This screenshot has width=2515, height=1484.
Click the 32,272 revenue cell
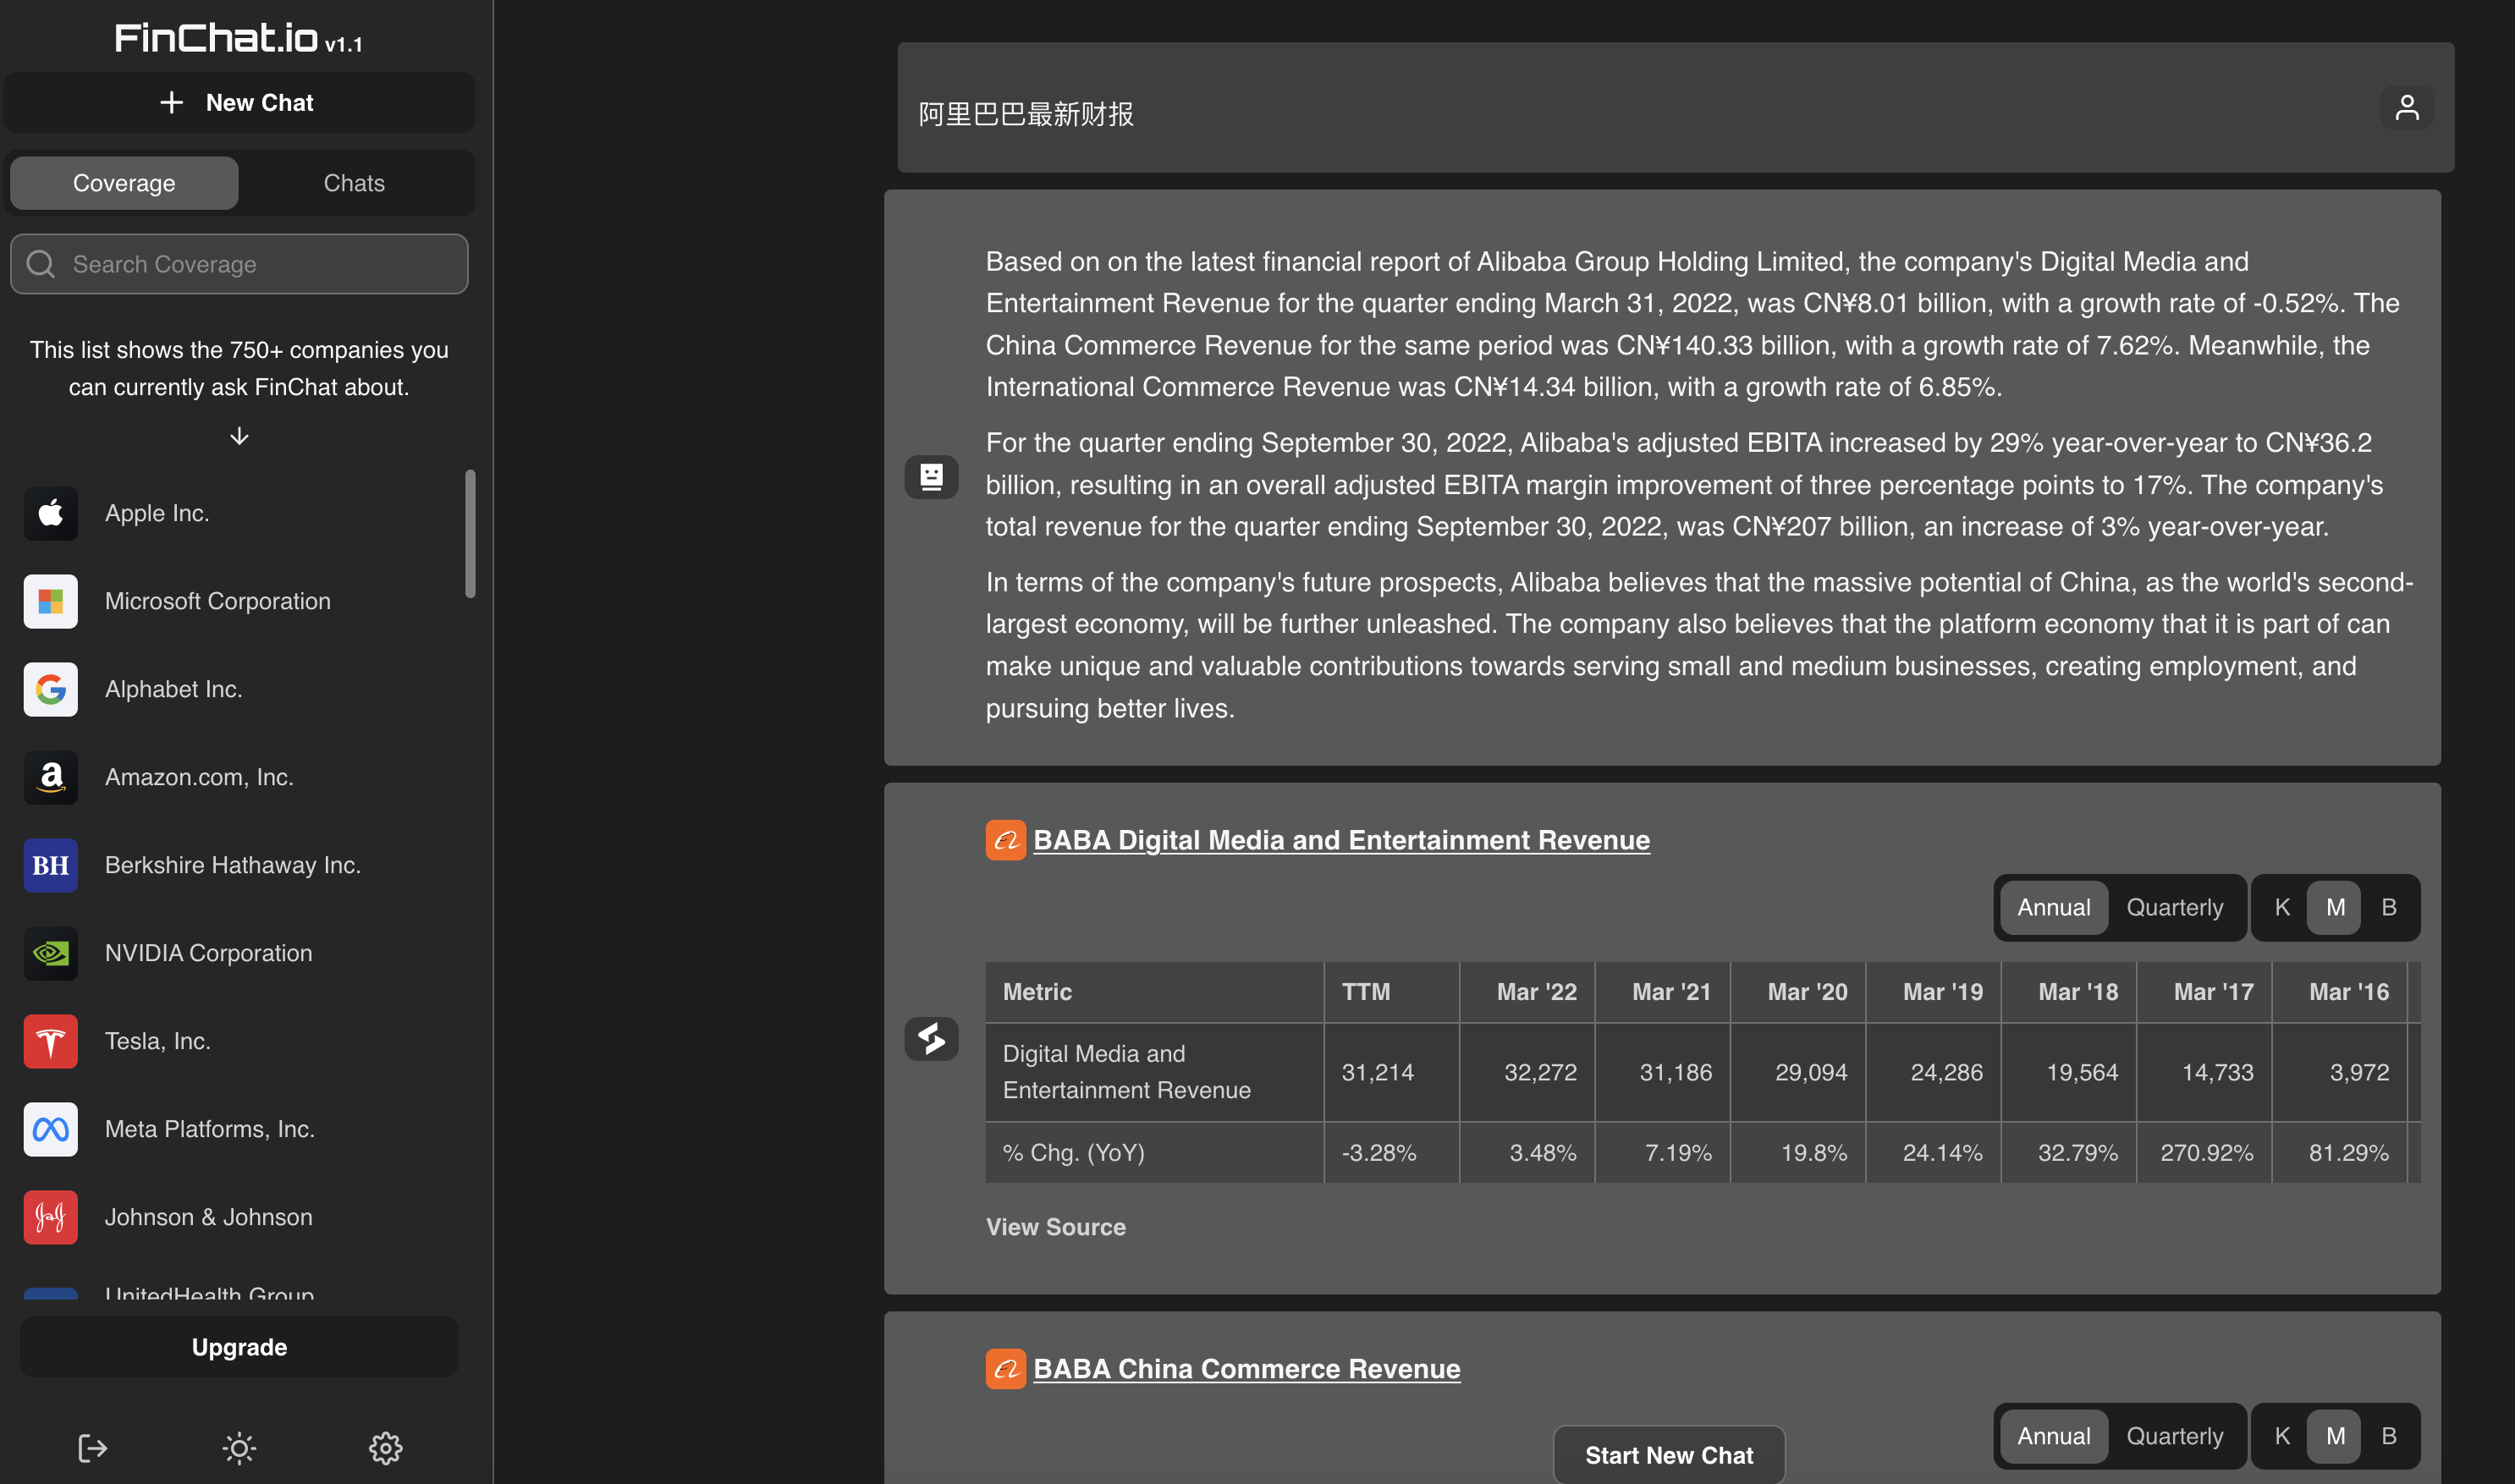pyautogui.click(x=1528, y=1072)
